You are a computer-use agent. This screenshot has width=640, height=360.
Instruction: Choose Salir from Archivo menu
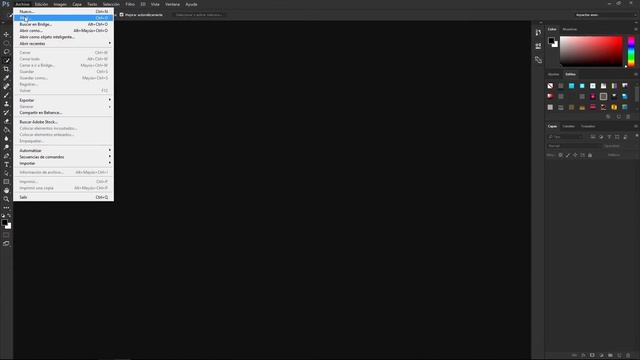click(64, 197)
